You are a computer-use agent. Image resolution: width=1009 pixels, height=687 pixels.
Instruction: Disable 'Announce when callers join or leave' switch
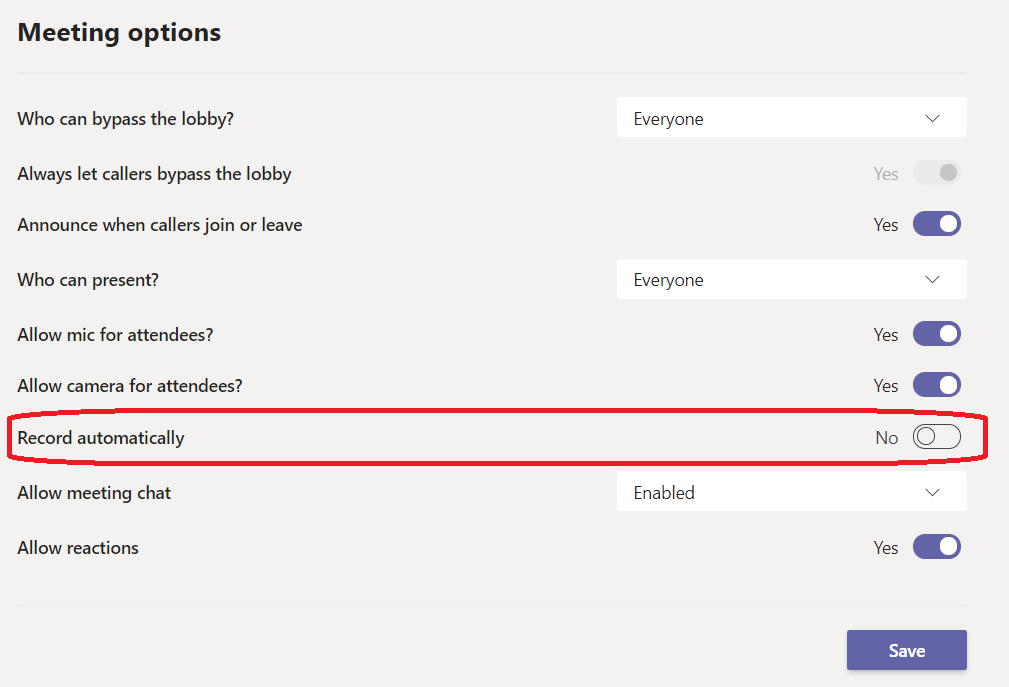point(937,224)
